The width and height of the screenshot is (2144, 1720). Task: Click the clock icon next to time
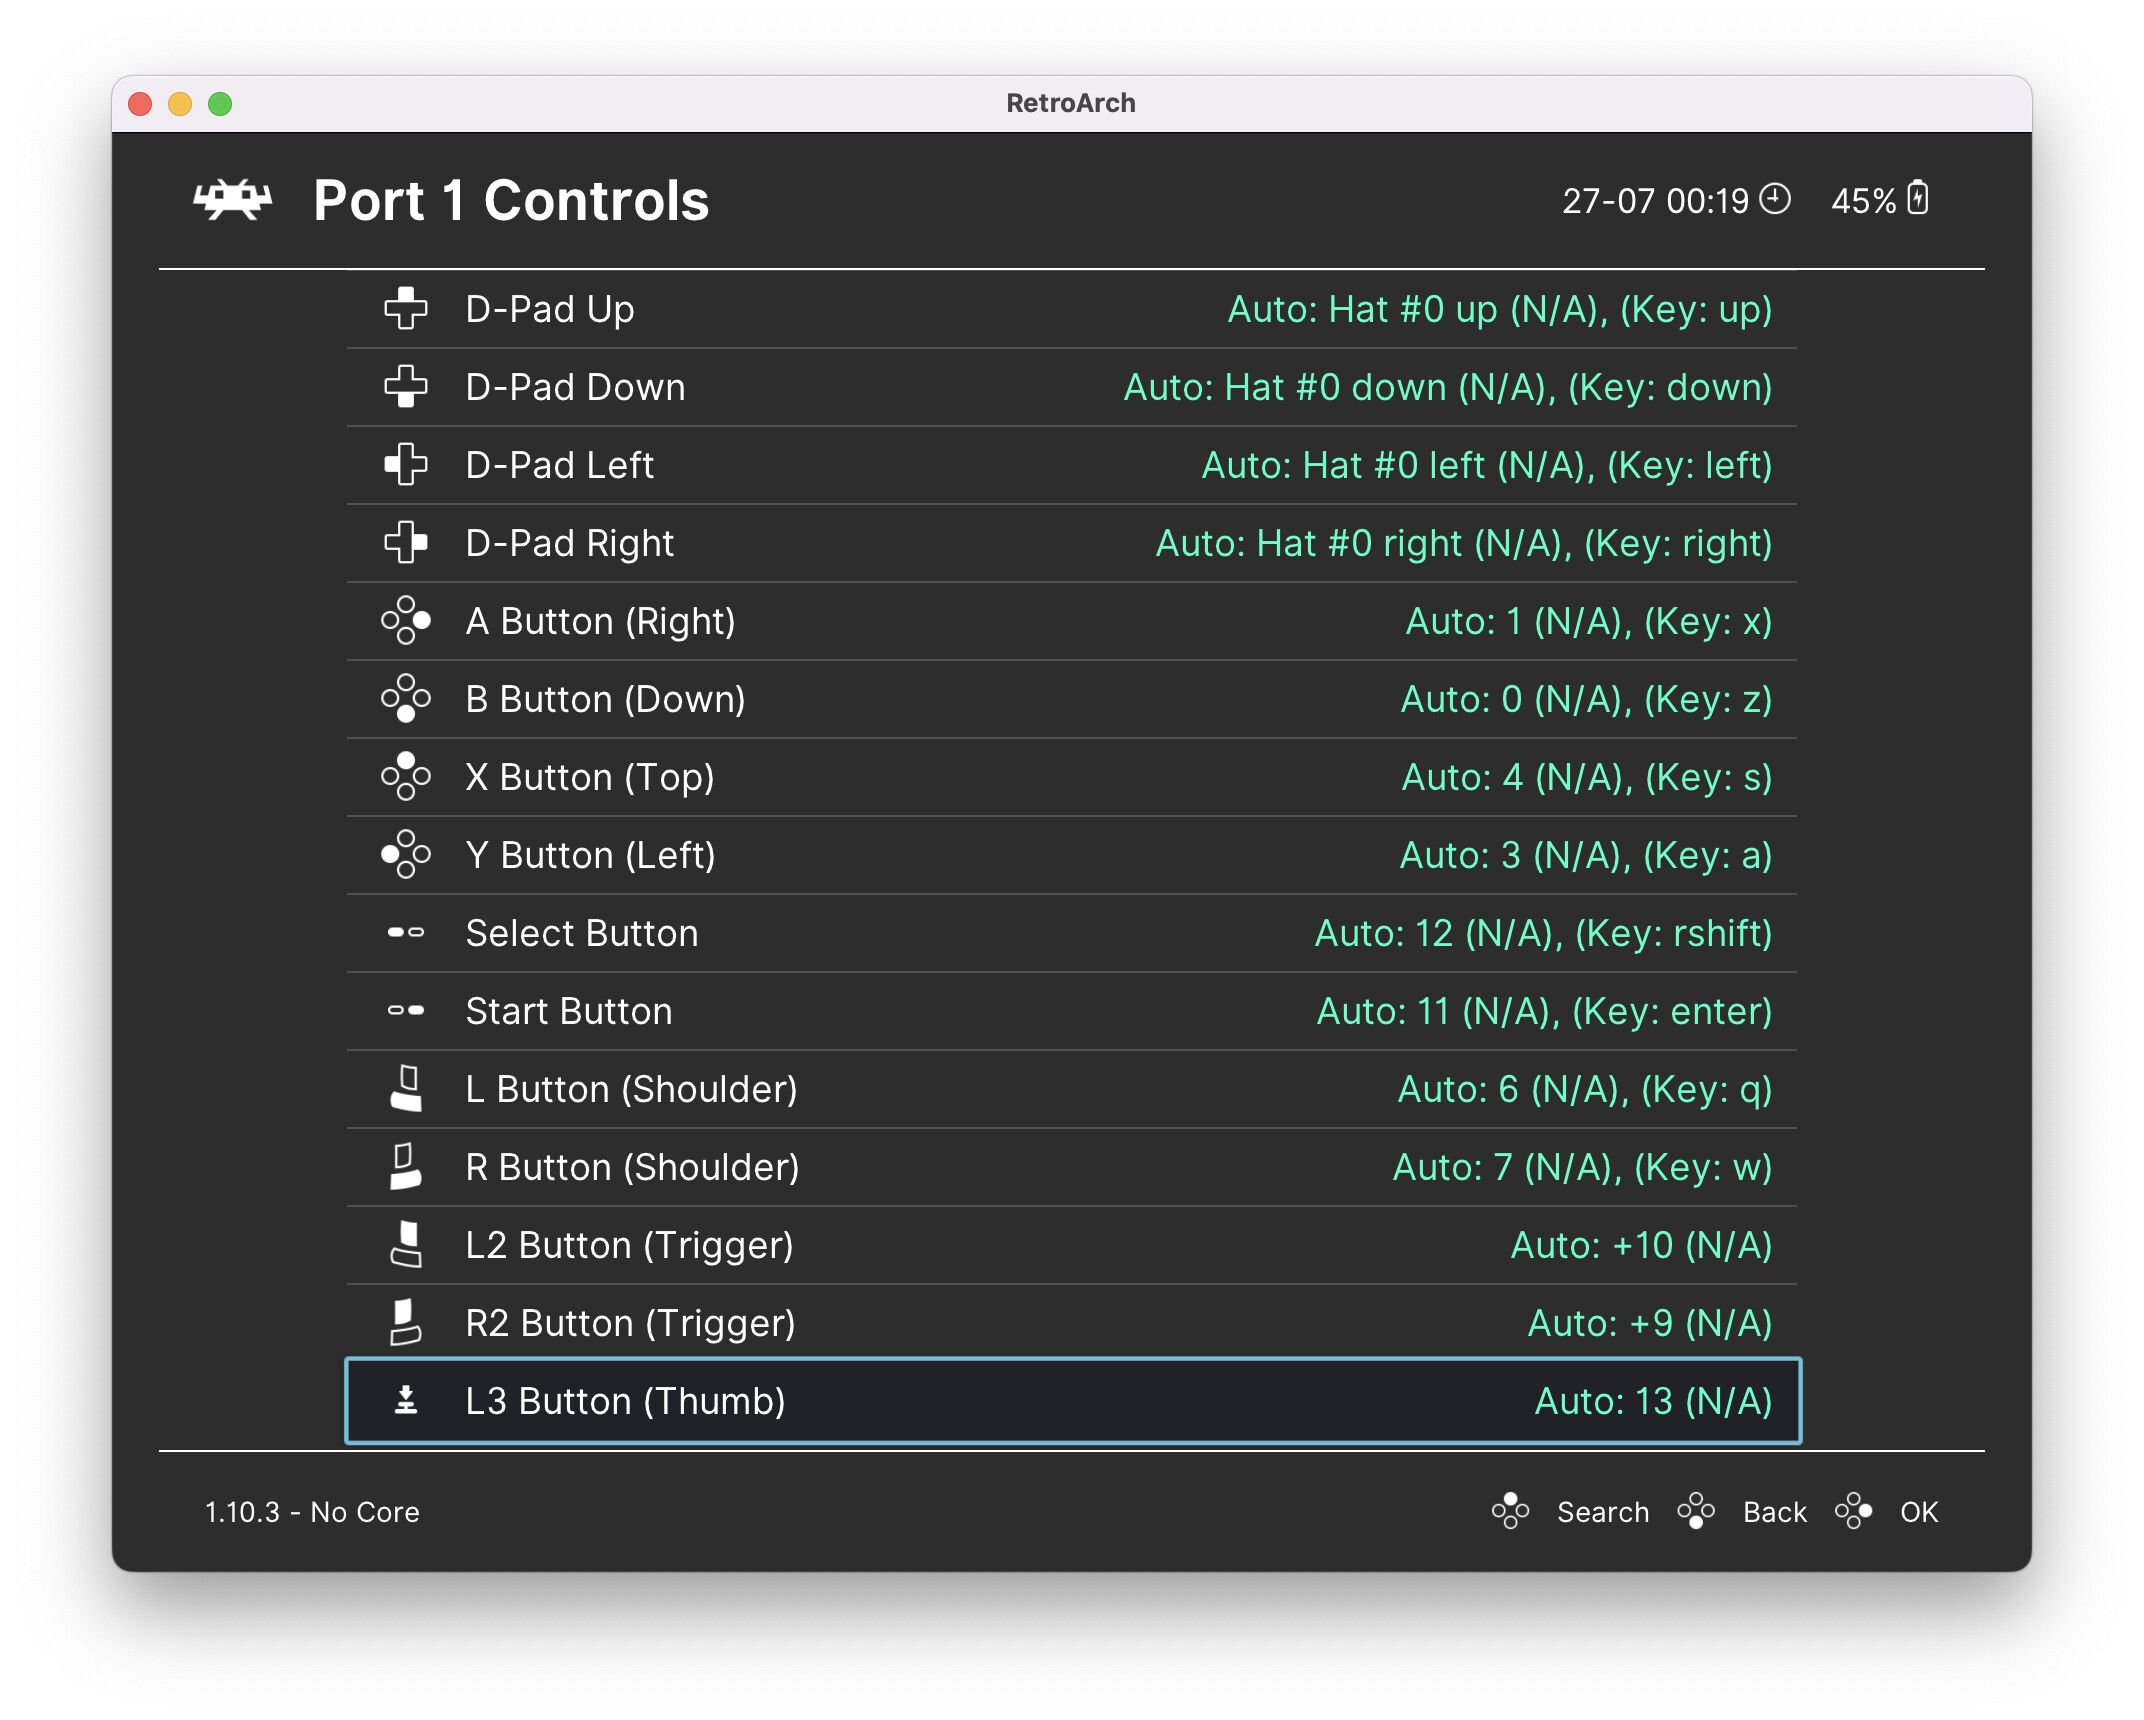(x=1775, y=199)
